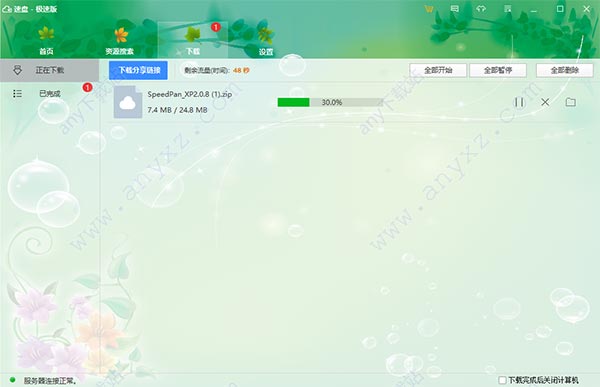600x387 pixels.
Task: Select 正在下载 in the sidebar
Action: [49, 70]
